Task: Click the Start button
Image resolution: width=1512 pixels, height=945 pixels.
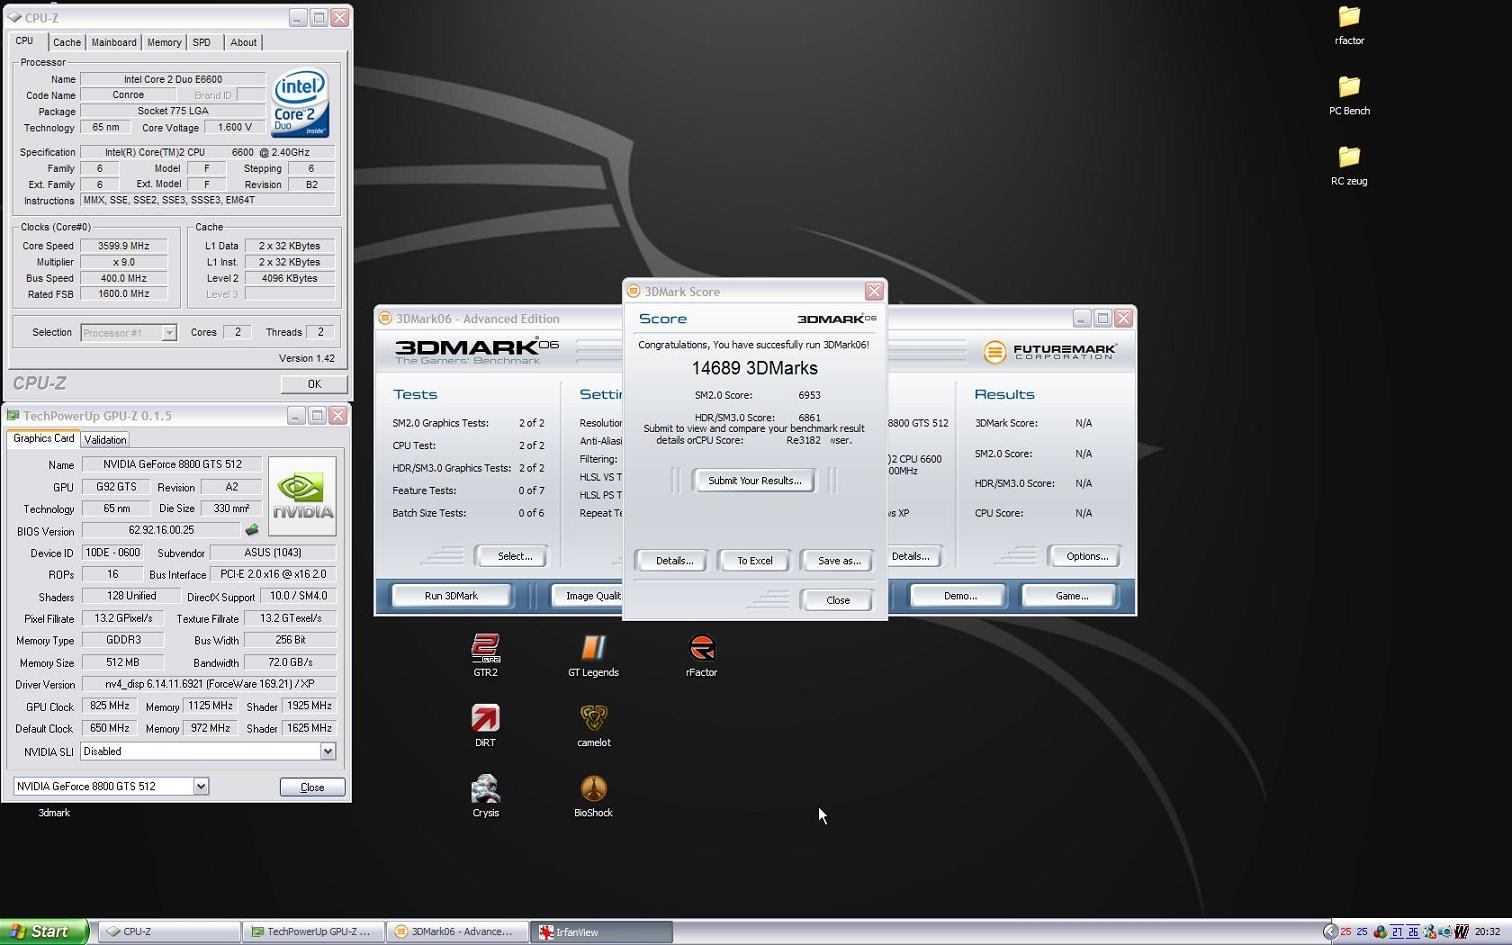Action: click(44, 931)
